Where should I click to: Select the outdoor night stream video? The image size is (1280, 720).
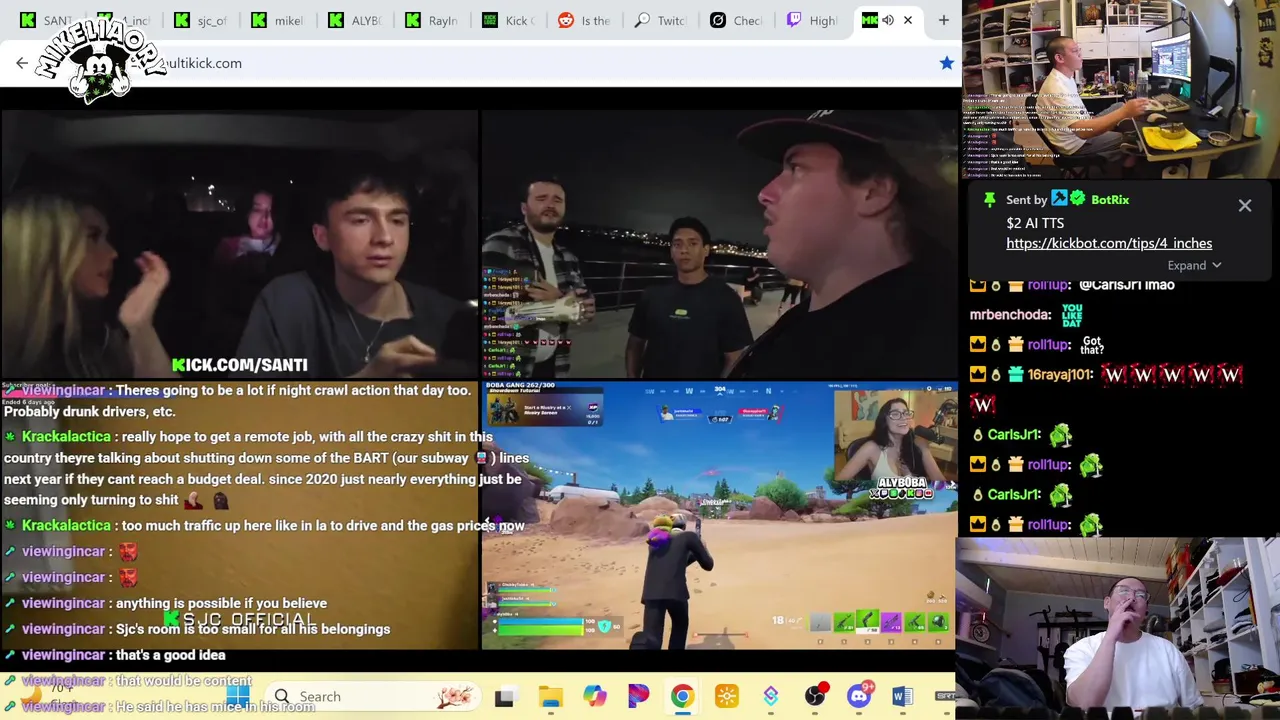pos(720,244)
